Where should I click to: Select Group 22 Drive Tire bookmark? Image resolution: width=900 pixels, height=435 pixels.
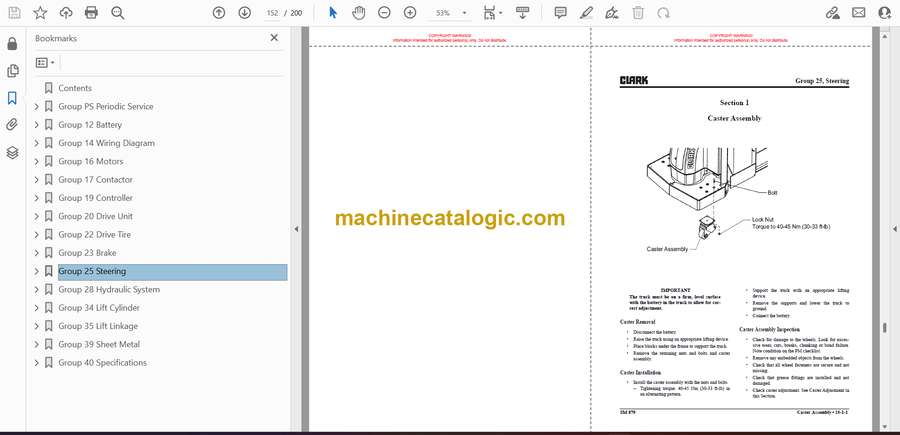pos(95,234)
